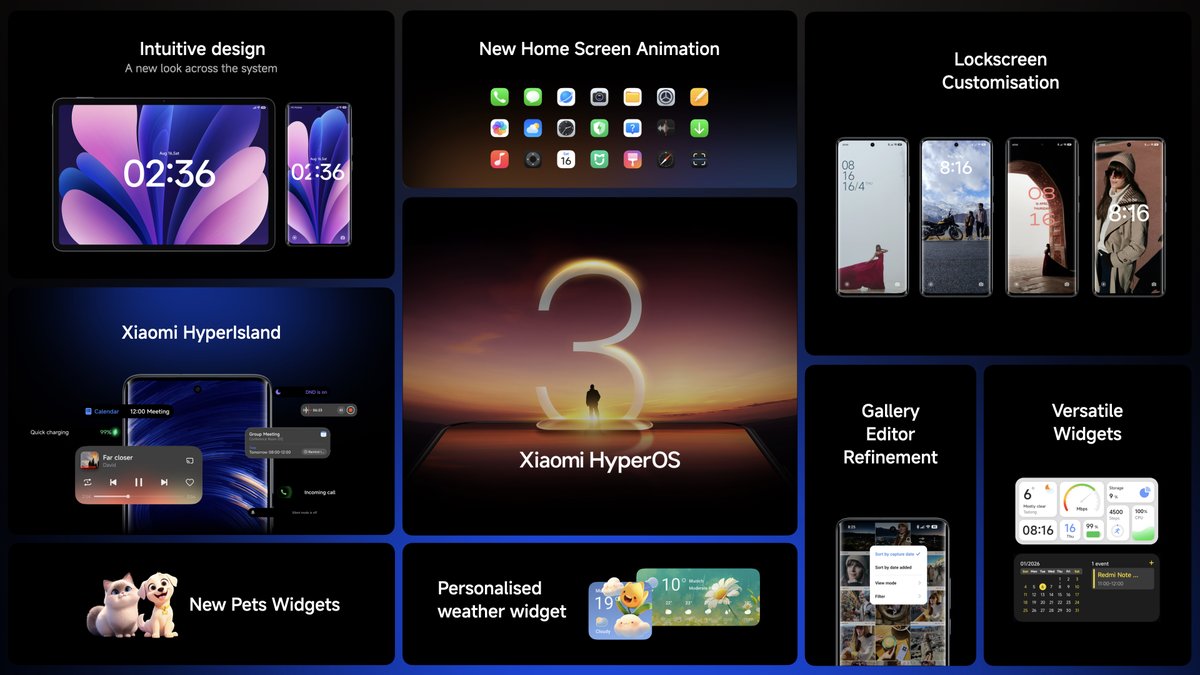Viewport: 1200px width, 675px height.
Task: Open the green Security shield icon
Action: pyautogui.click(x=599, y=128)
